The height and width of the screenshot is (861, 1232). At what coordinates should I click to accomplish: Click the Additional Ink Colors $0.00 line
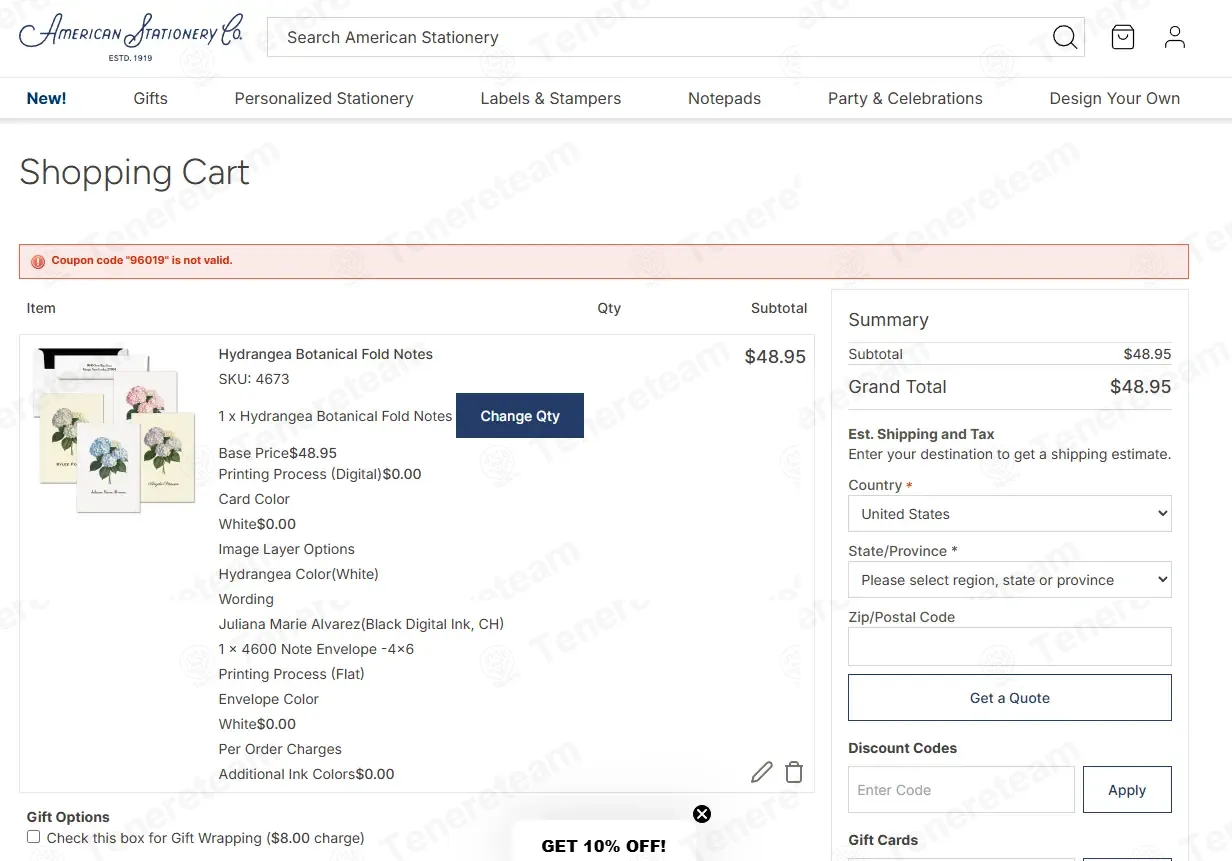(x=307, y=774)
